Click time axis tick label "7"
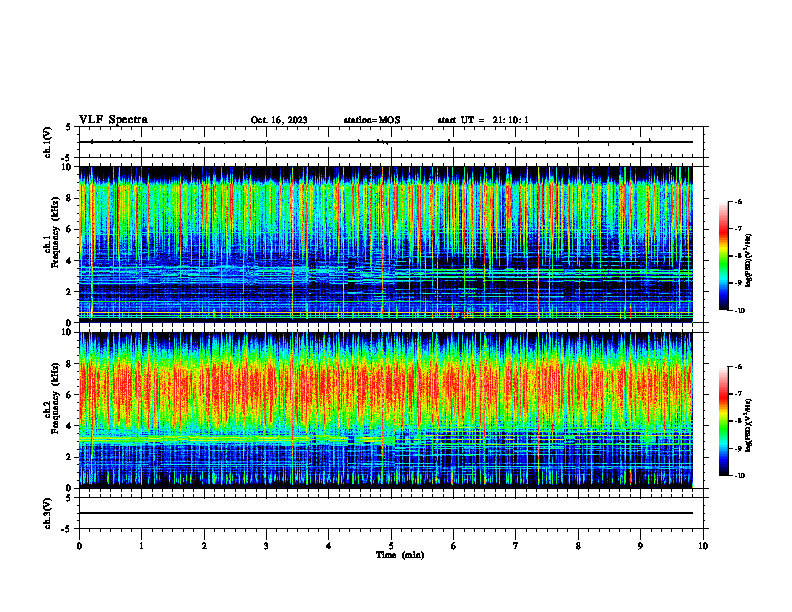The width and height of the screenshot is (792, 612). pyautogui.click(x=516, y=546)
